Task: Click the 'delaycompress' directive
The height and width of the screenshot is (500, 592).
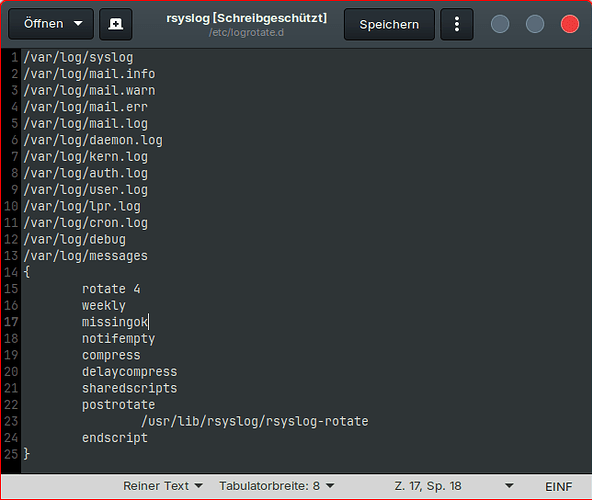Action: click(130, 372)
